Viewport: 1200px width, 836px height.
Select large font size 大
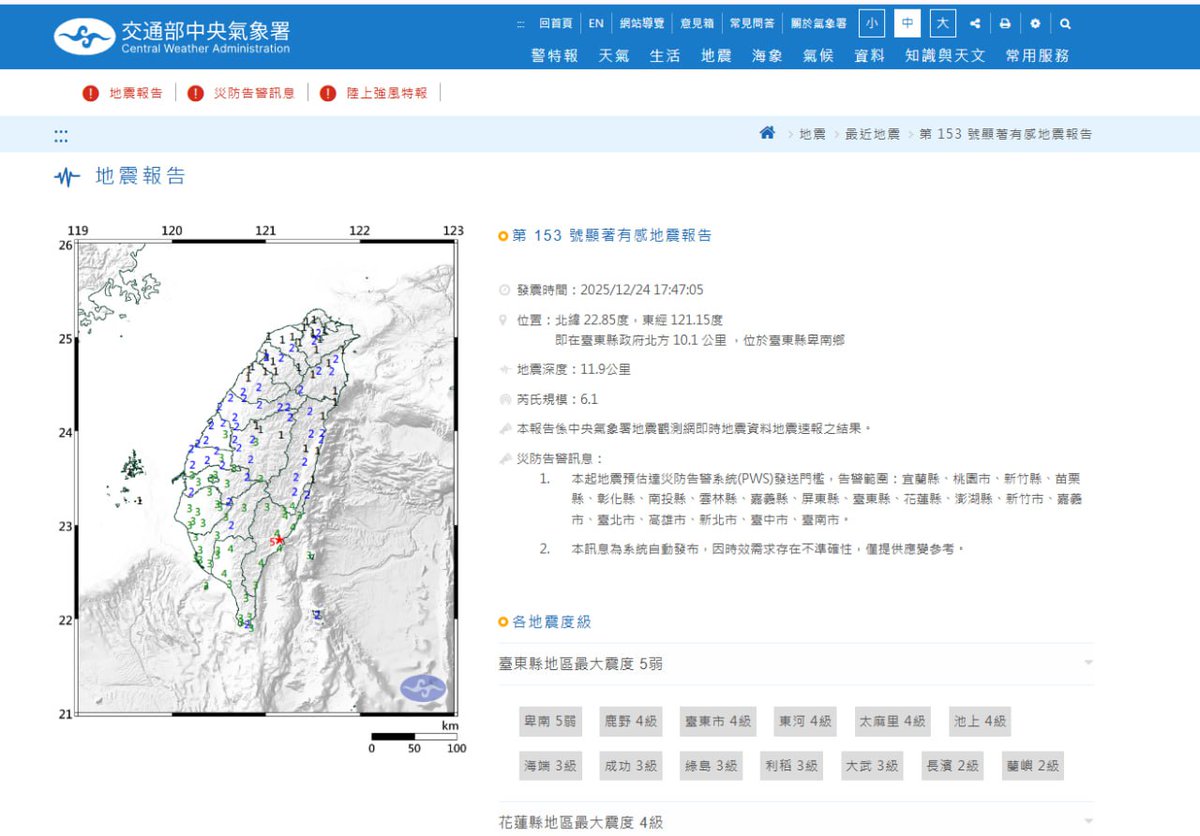943,23
